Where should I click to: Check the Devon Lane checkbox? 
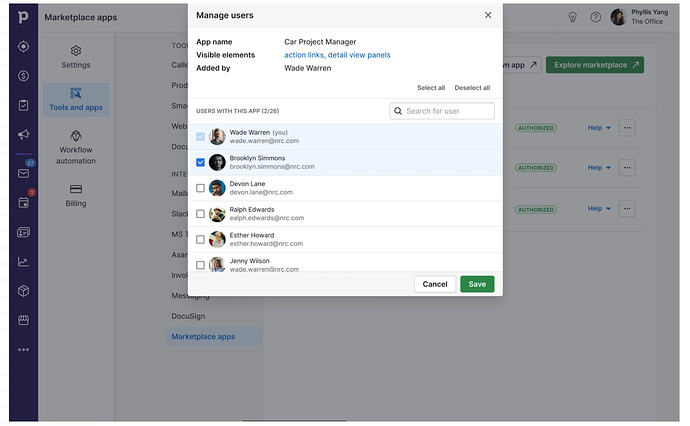click(201, 188)
